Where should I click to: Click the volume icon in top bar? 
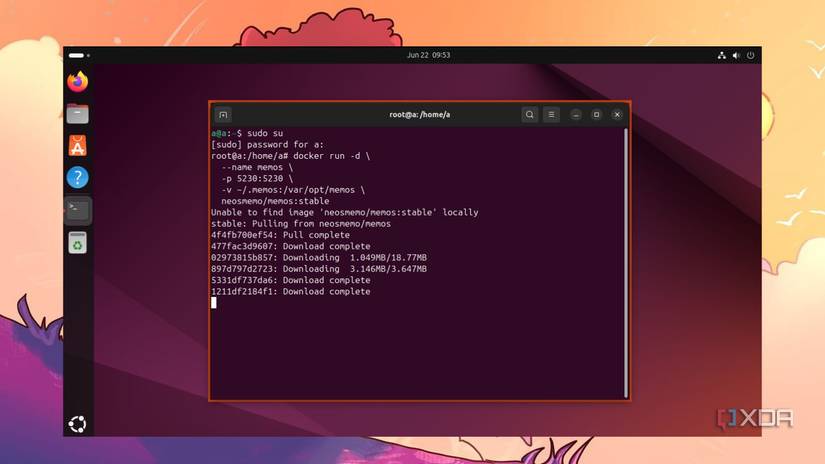click(x=736, y=55)
